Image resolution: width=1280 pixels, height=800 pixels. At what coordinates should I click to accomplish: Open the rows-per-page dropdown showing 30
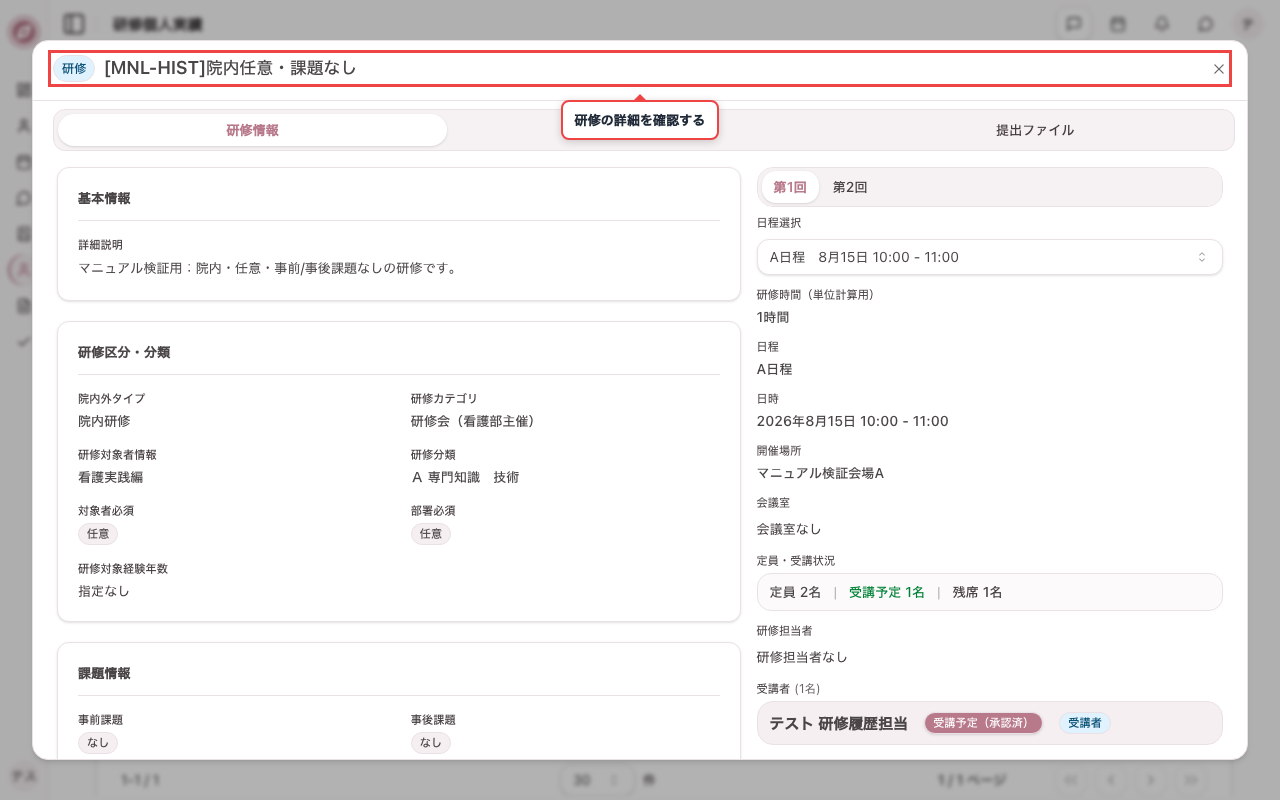click(x=597, y=779)
